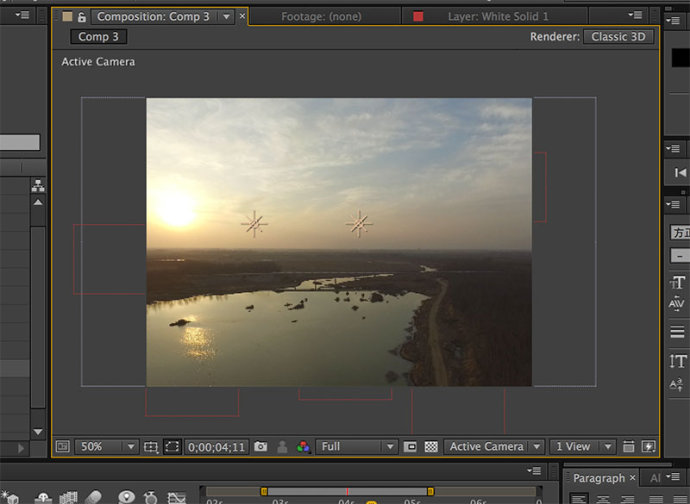Click the time navigator end handle
The width and height of the screenshot is (690, 504).
pyautogui.click(x=430, y=491)
